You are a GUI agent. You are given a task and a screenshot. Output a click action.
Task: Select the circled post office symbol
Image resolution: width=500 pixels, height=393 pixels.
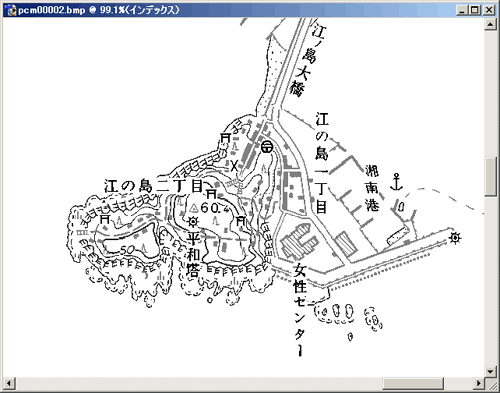click(x=267, y=146)
